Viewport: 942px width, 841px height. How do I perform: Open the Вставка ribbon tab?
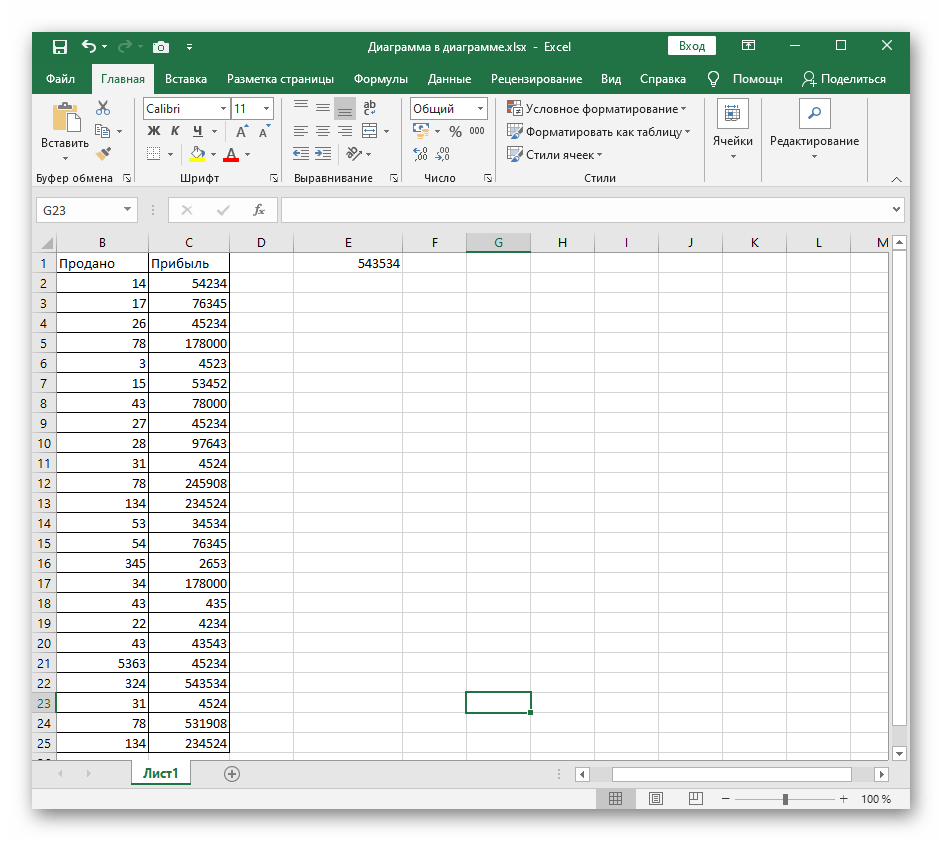pyautogui.click(x=186, y=79)
